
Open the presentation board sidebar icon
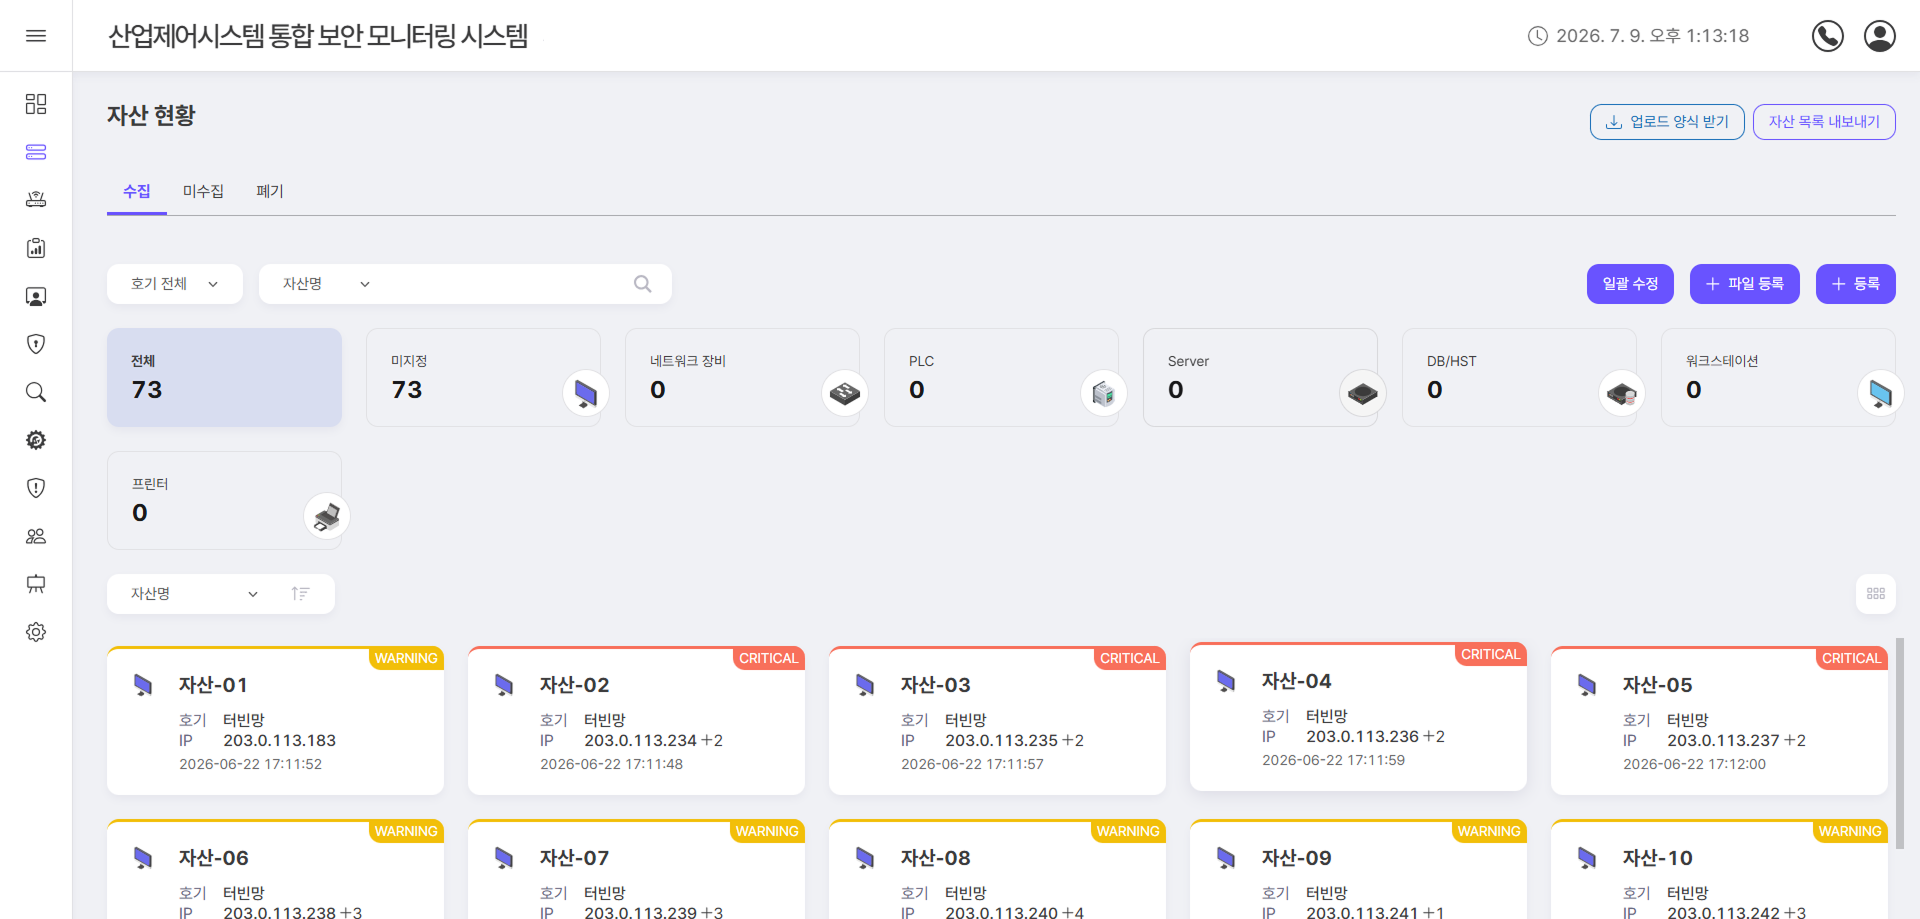36,584
